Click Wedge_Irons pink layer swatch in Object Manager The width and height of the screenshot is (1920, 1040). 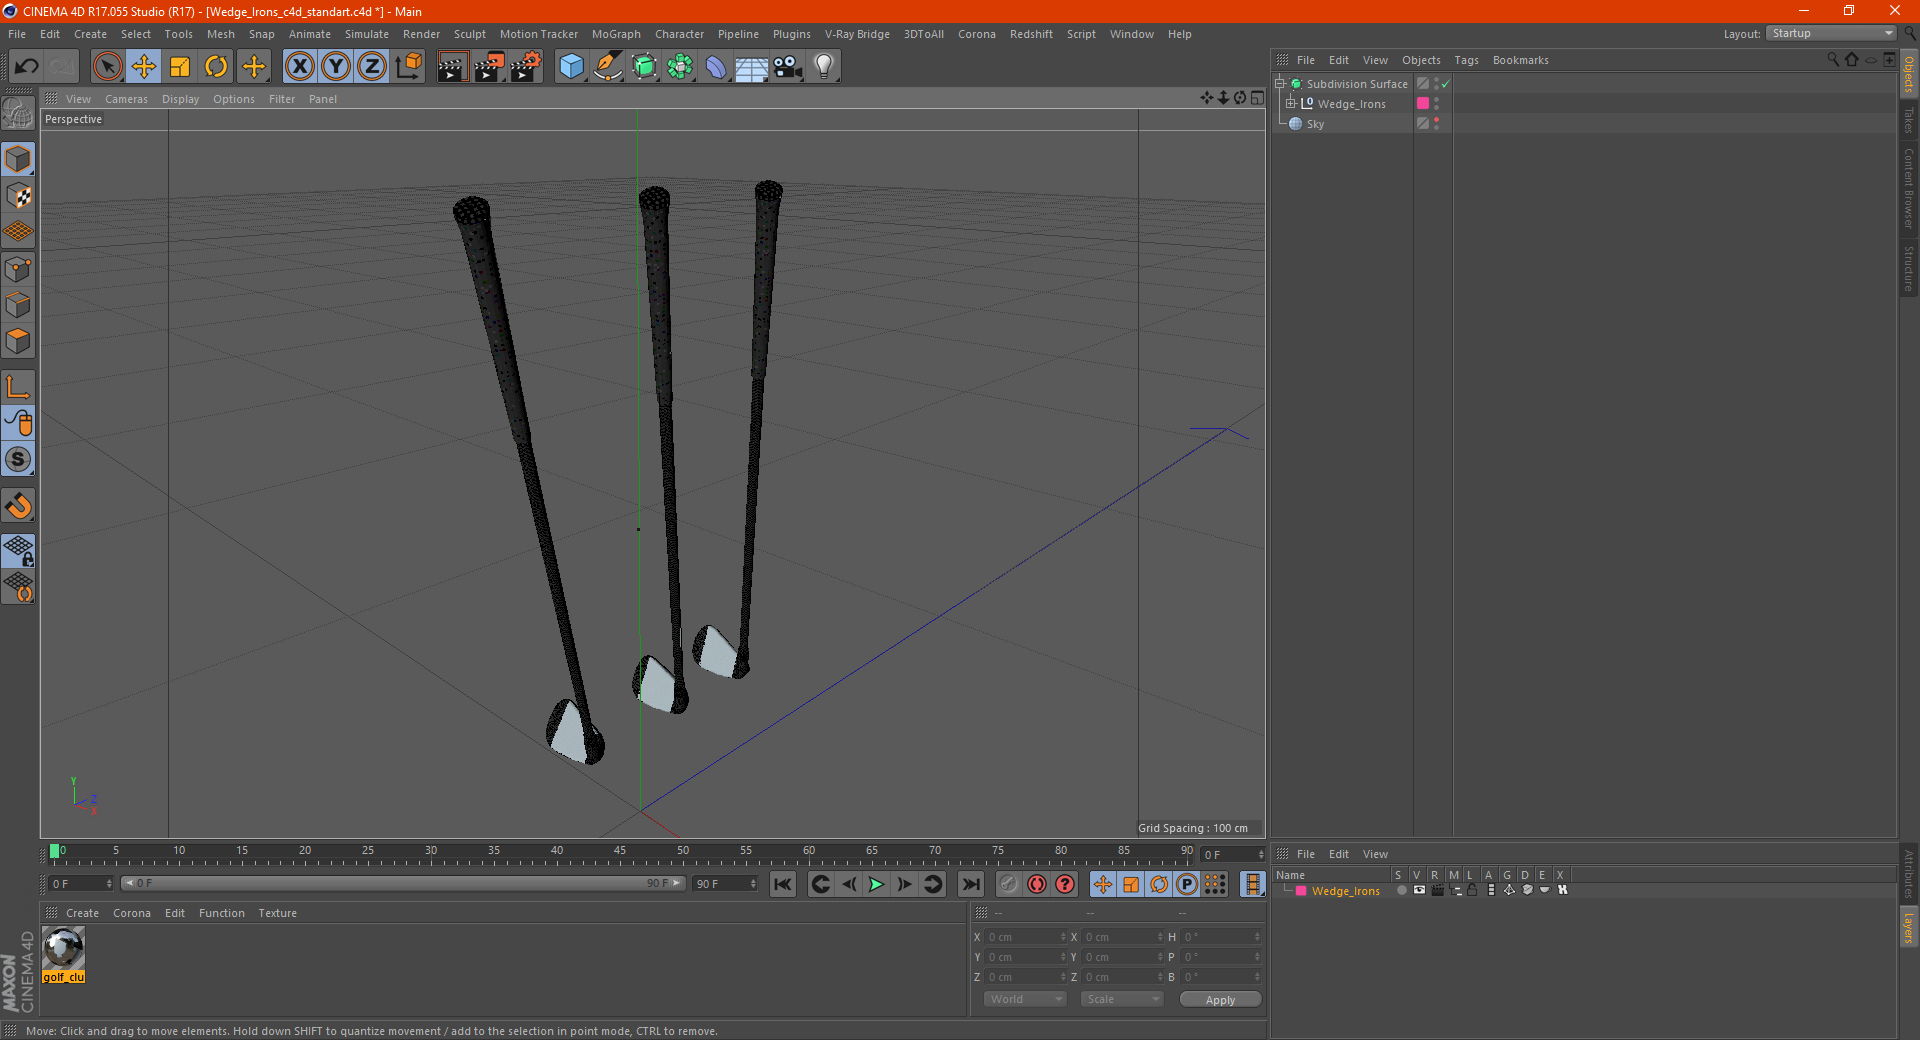(x=1423, y=103)
